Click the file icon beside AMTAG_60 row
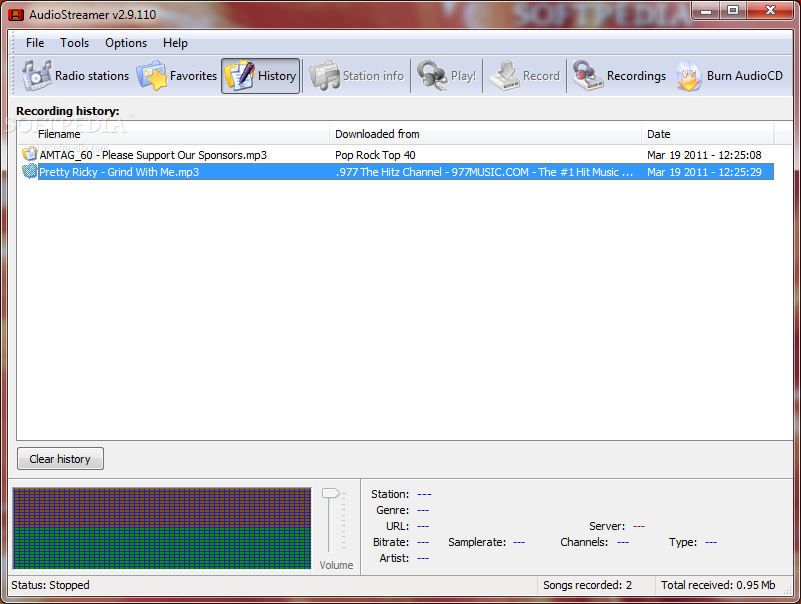 (x=30, y=154)
